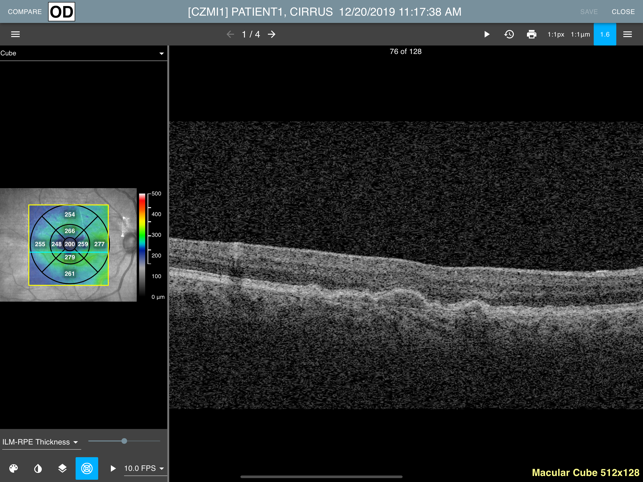Expand the Cube scan type dropdown
Viewport: 643px width, 482px height.
(83, 53)
